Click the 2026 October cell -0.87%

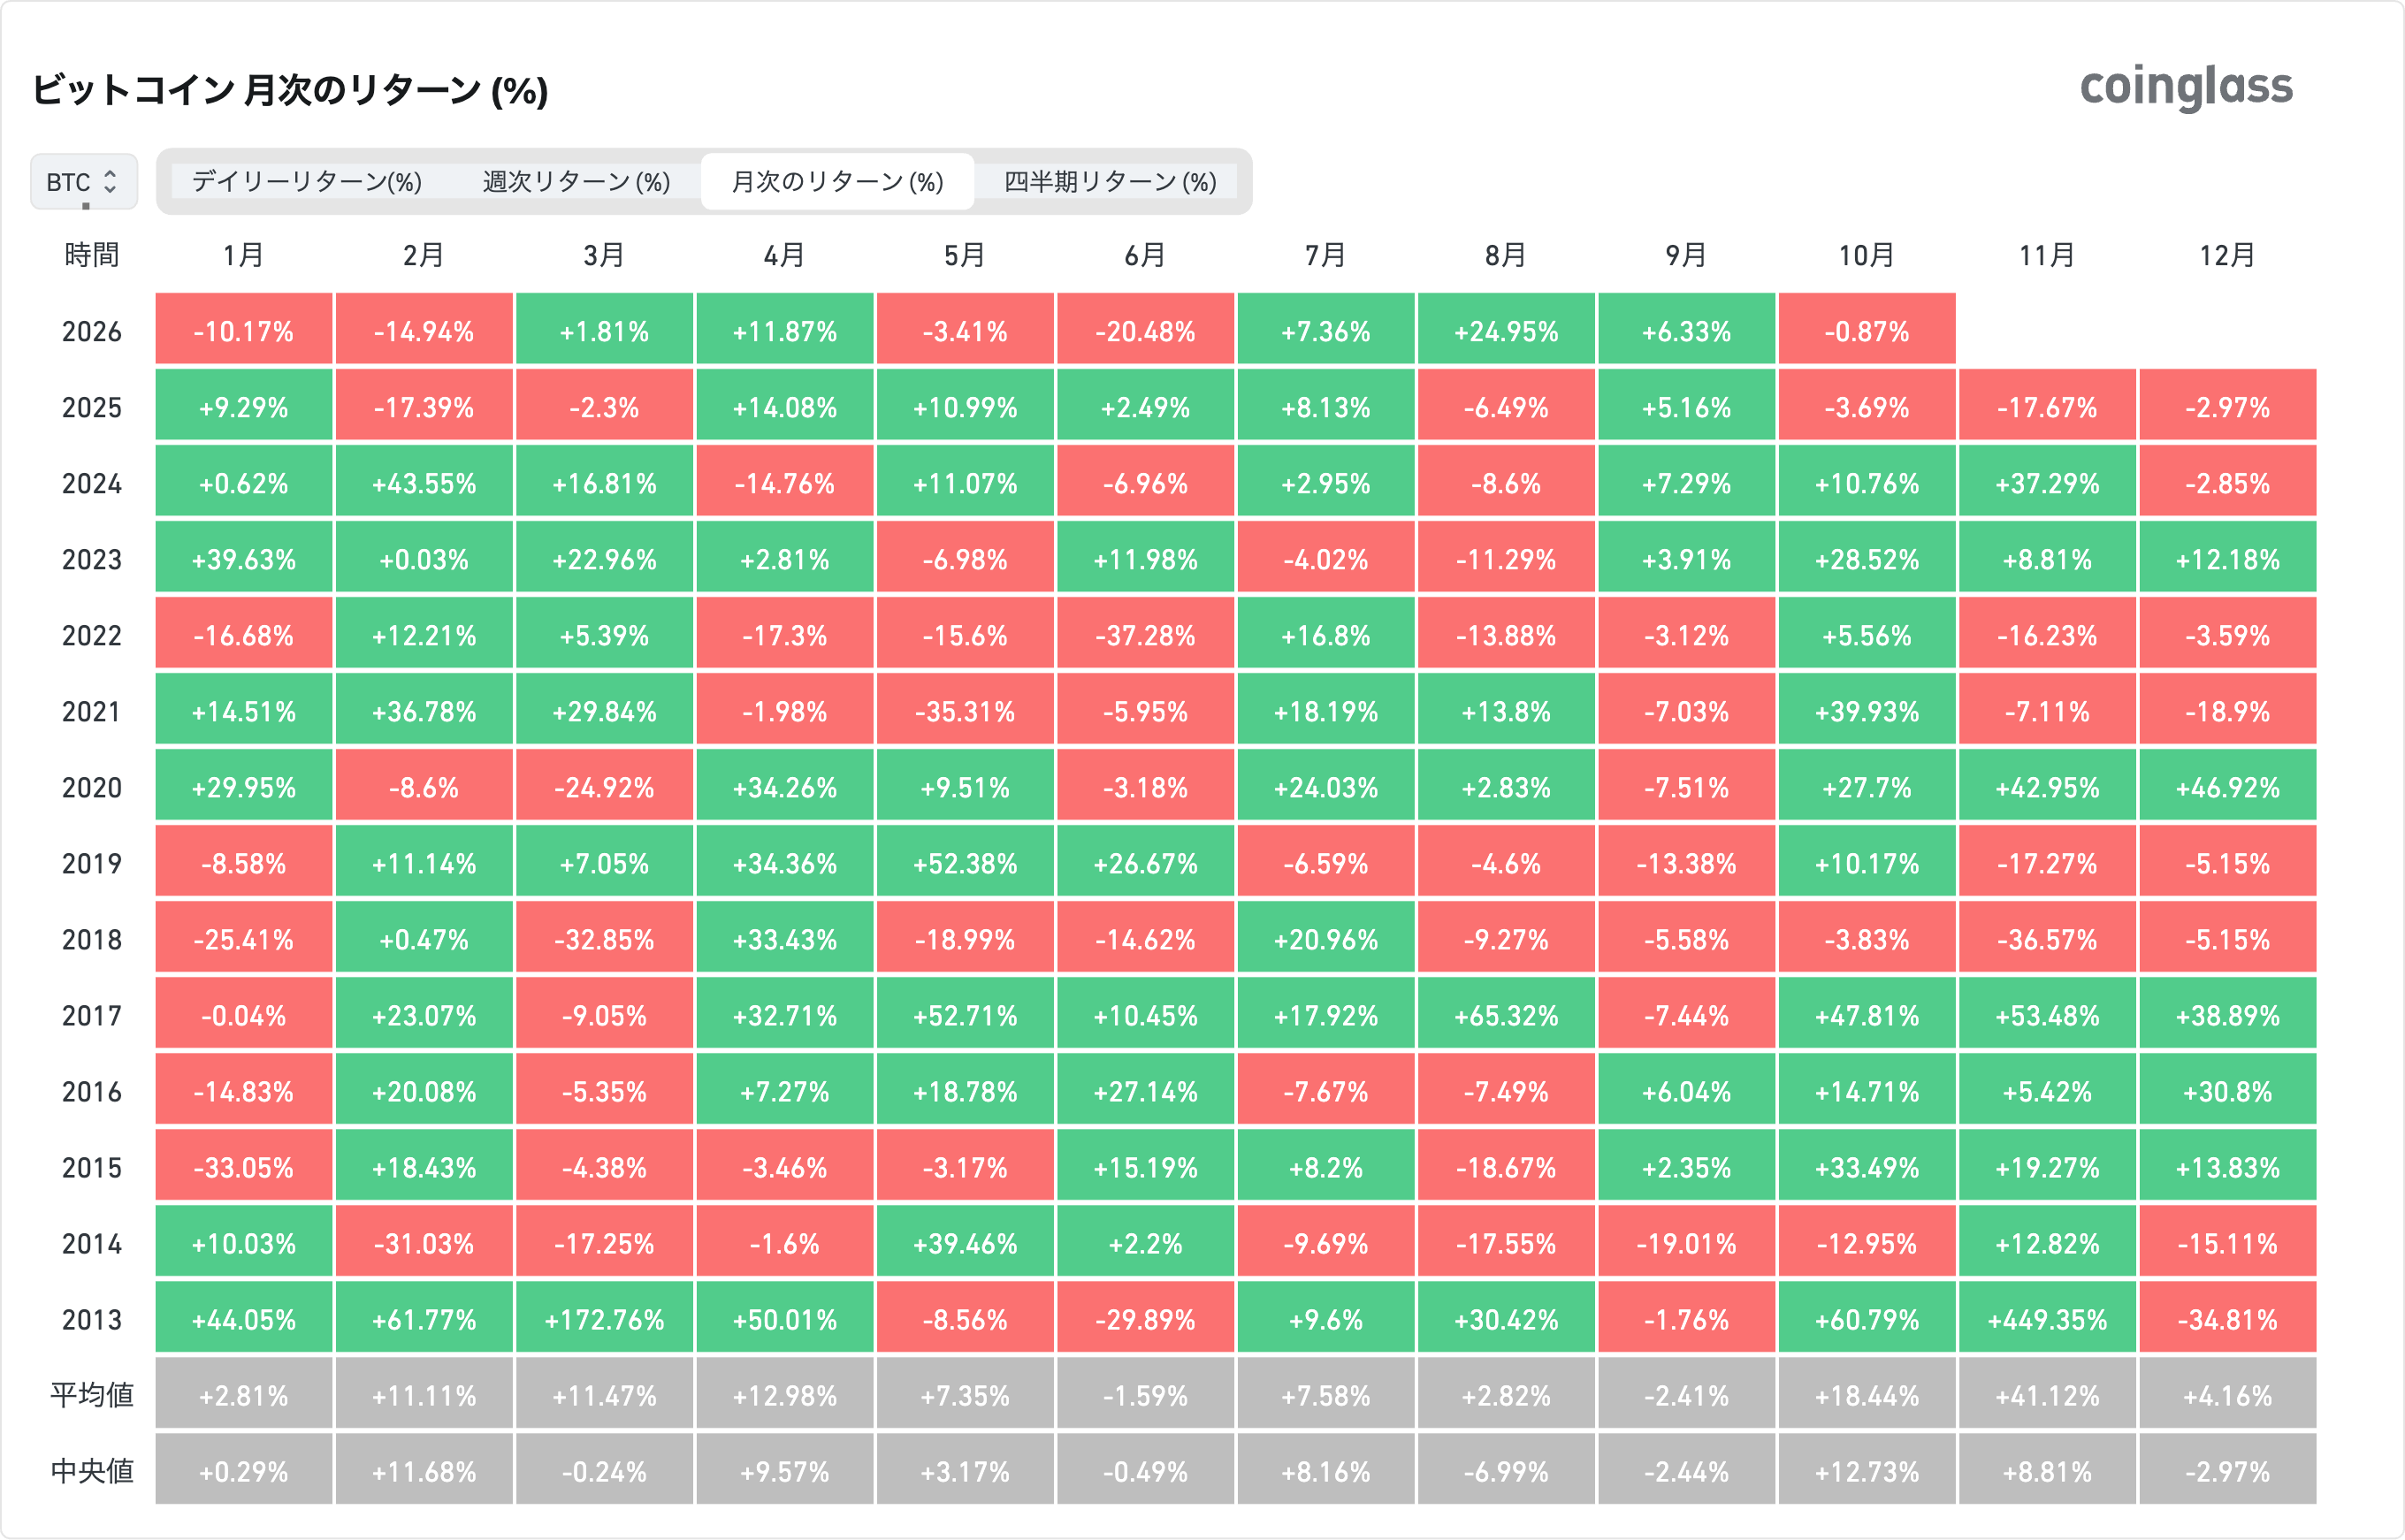1867,330
